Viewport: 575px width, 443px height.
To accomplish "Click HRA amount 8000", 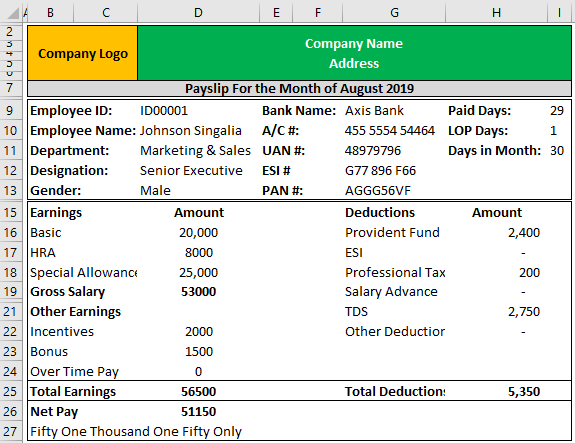I will (198, 253).
